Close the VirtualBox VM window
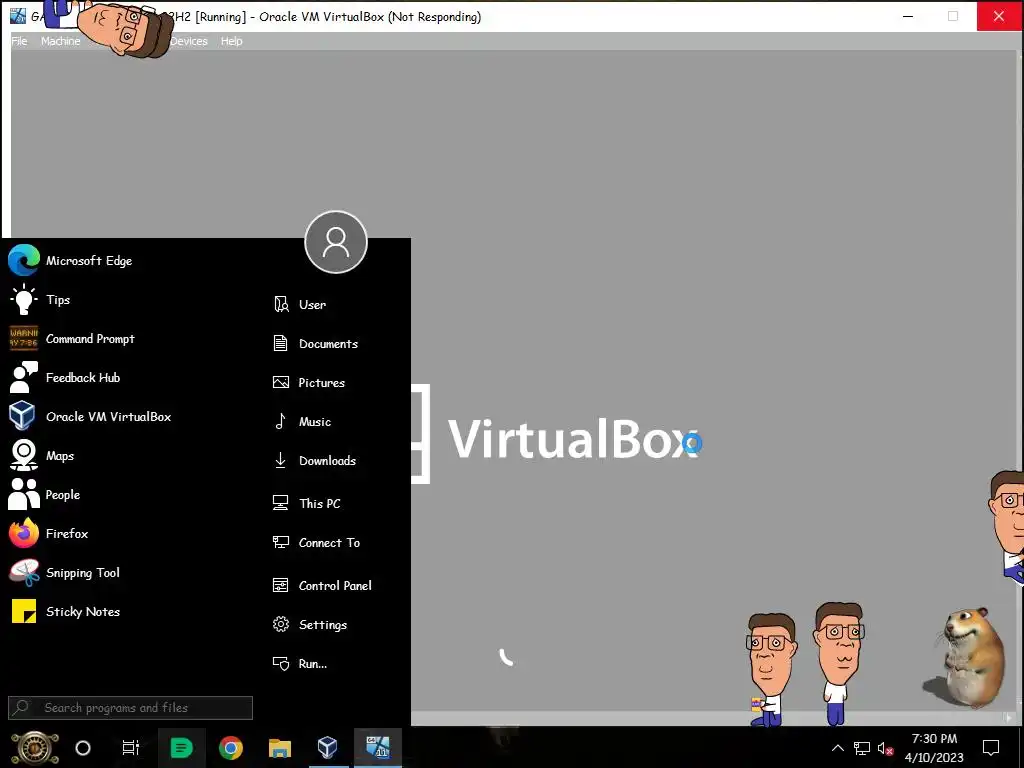 click(x=999, y=16)
